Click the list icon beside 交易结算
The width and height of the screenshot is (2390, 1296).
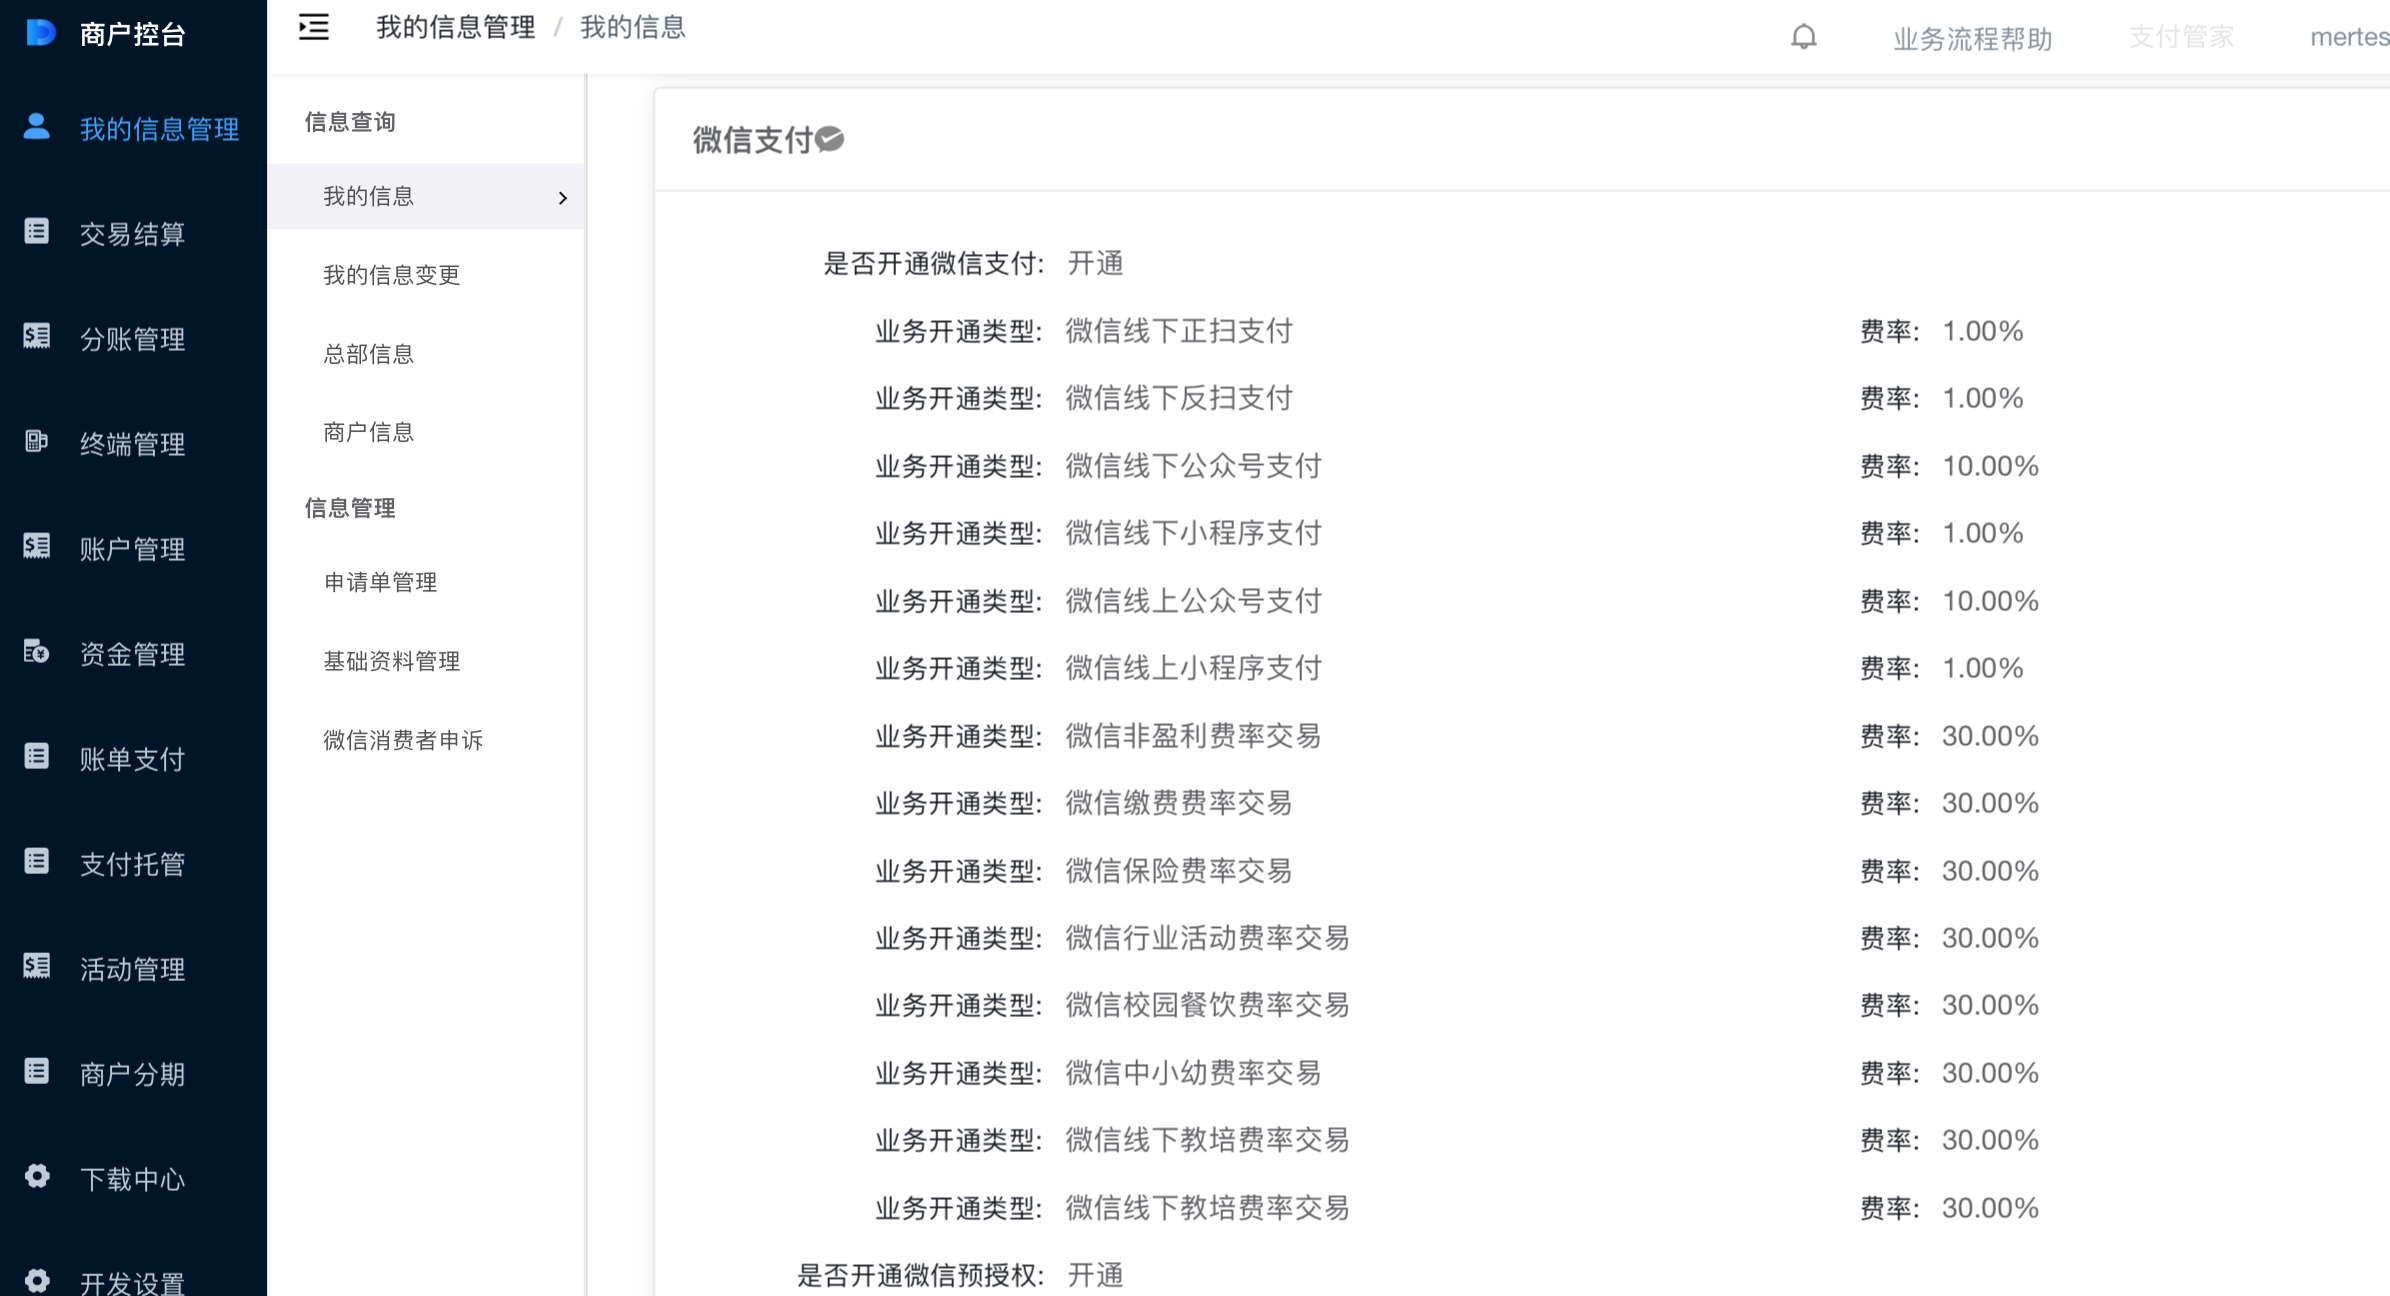pos(37,232)
